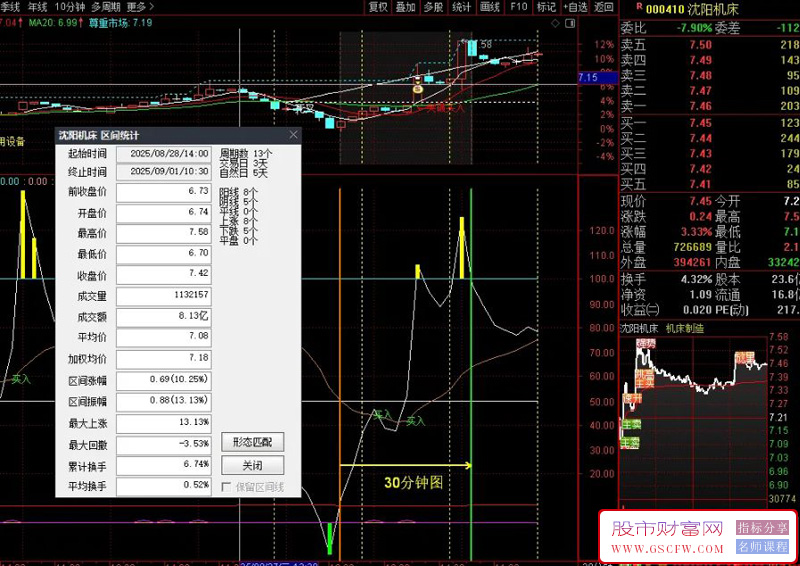Image resolution: width=800 pixels, height=566 pixels.
Task: Expand the 更多 periods menu
Action: [x=140, y=7]
